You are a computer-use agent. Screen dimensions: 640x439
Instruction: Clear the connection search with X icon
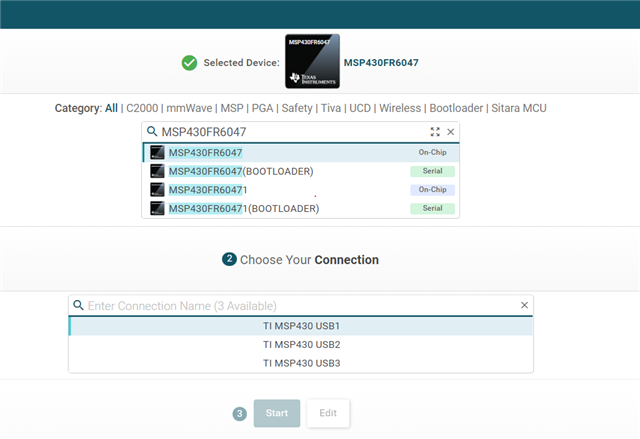(x=524, y=305)
